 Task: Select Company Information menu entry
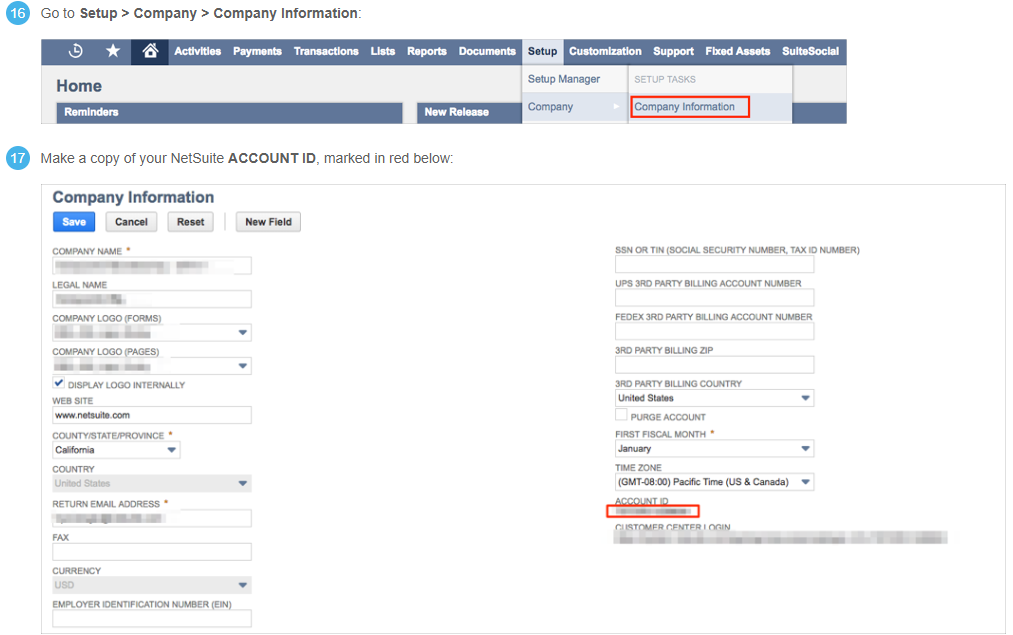point(685,107)
